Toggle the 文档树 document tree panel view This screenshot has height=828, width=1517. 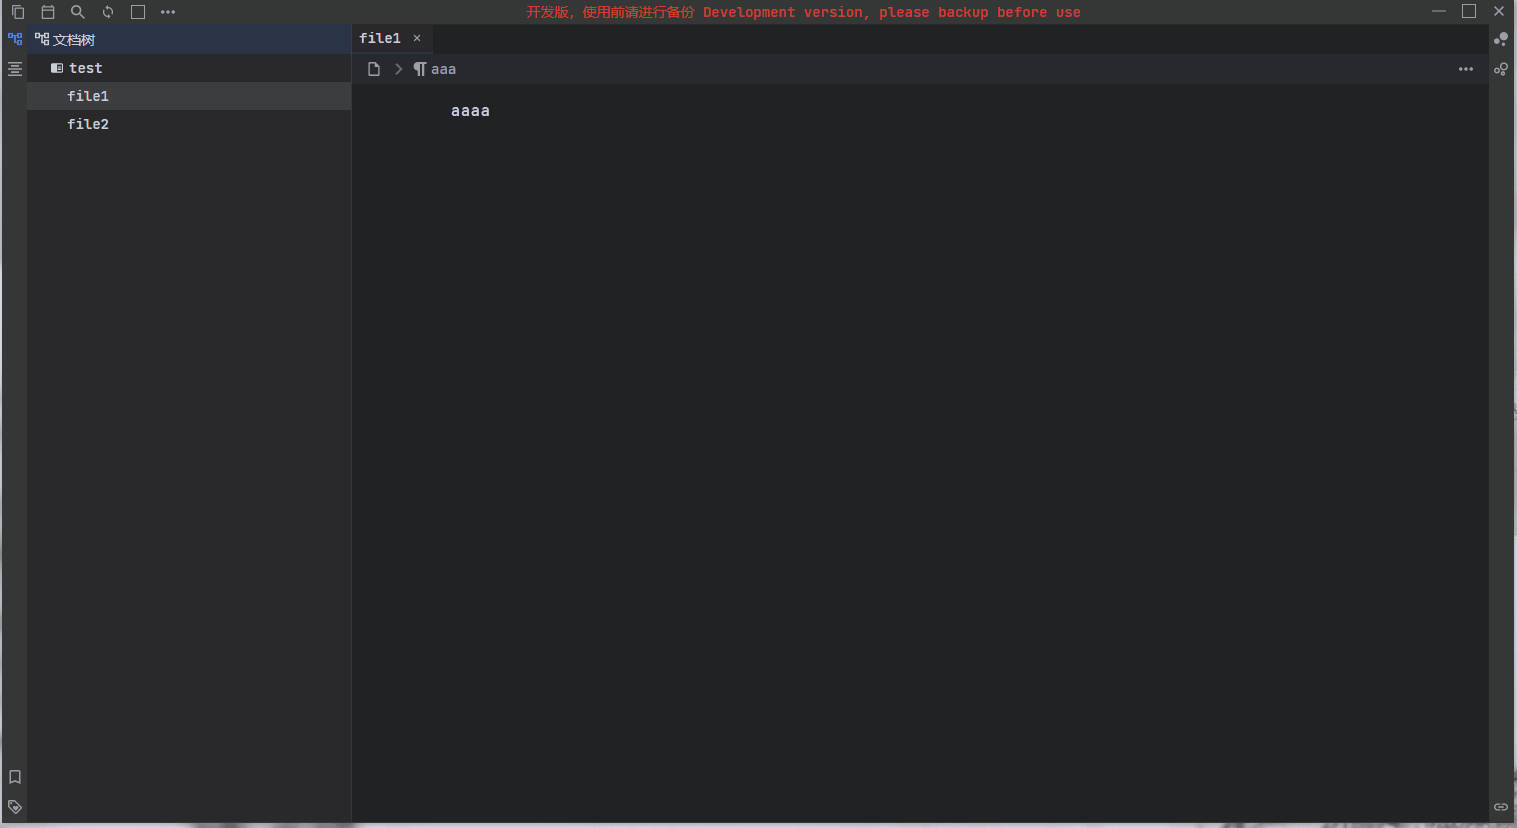(x=15, y=39)
